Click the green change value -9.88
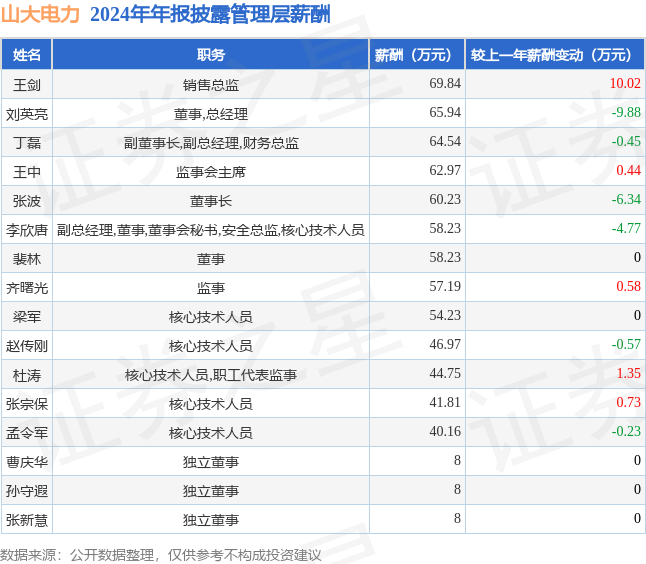This screenshot has width=646, height=564. pos(626,112)
